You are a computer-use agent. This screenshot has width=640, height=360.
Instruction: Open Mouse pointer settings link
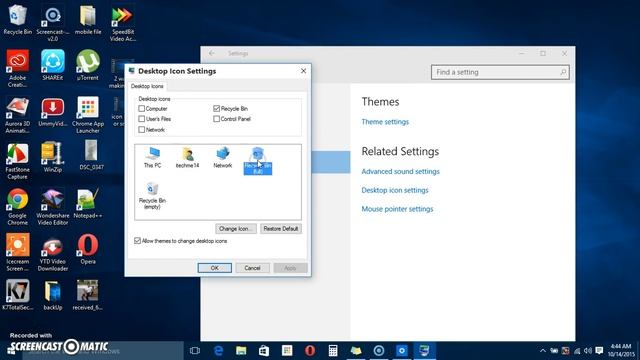point(397,209)
